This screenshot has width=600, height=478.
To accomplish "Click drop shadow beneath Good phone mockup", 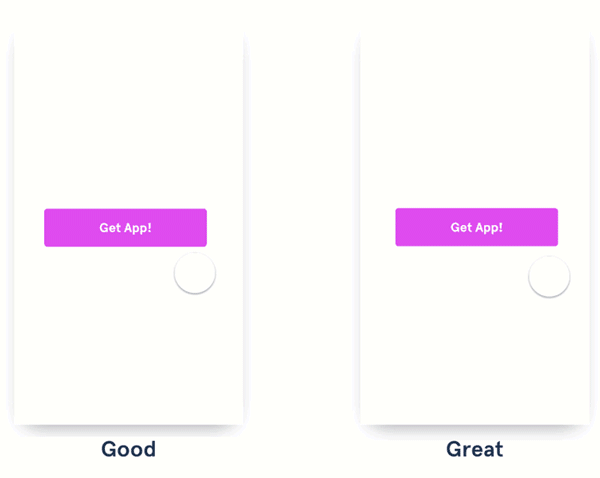I will coord(128,430).
